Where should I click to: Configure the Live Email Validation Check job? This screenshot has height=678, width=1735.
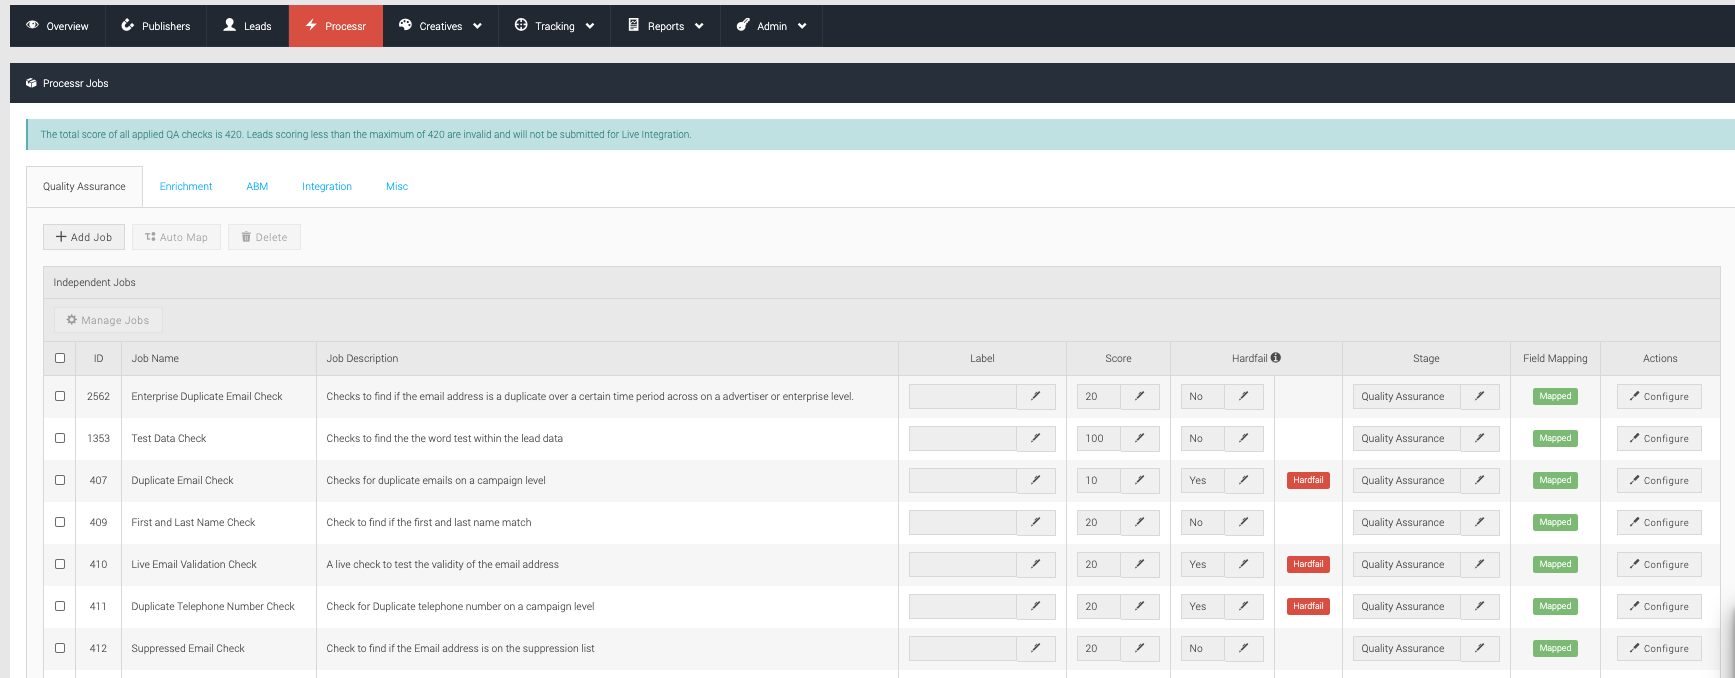(x=1659, y=565)
